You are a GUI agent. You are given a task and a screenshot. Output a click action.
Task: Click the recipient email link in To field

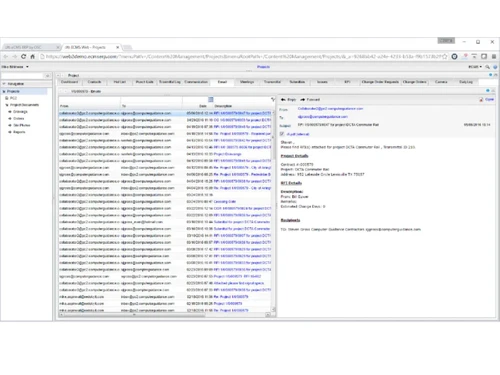pos(323,117)
